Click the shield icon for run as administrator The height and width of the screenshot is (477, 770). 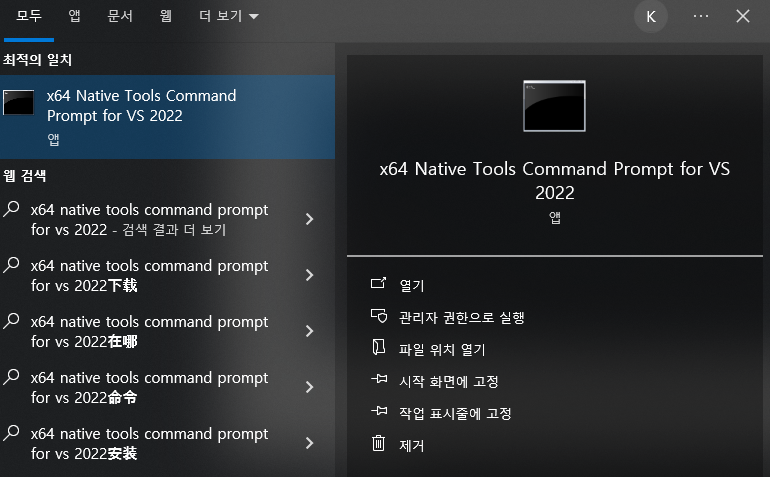[379, 315]
